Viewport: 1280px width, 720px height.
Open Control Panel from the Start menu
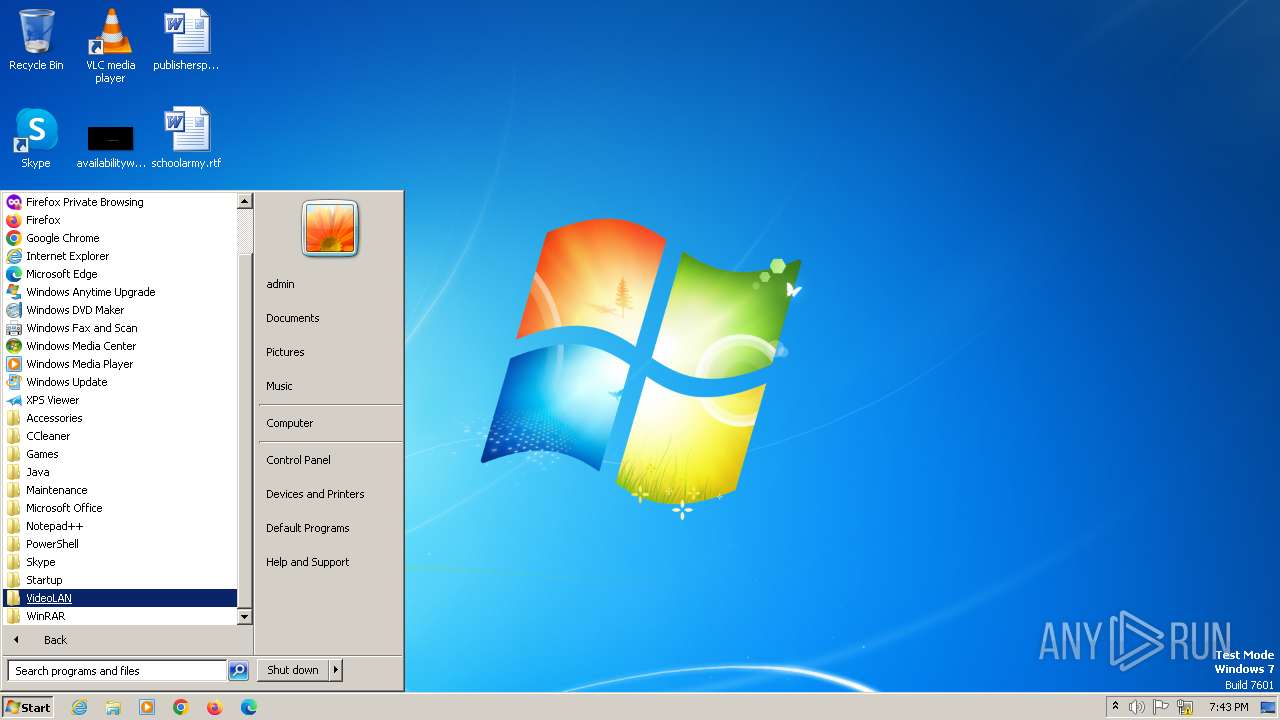click(330, 460)
